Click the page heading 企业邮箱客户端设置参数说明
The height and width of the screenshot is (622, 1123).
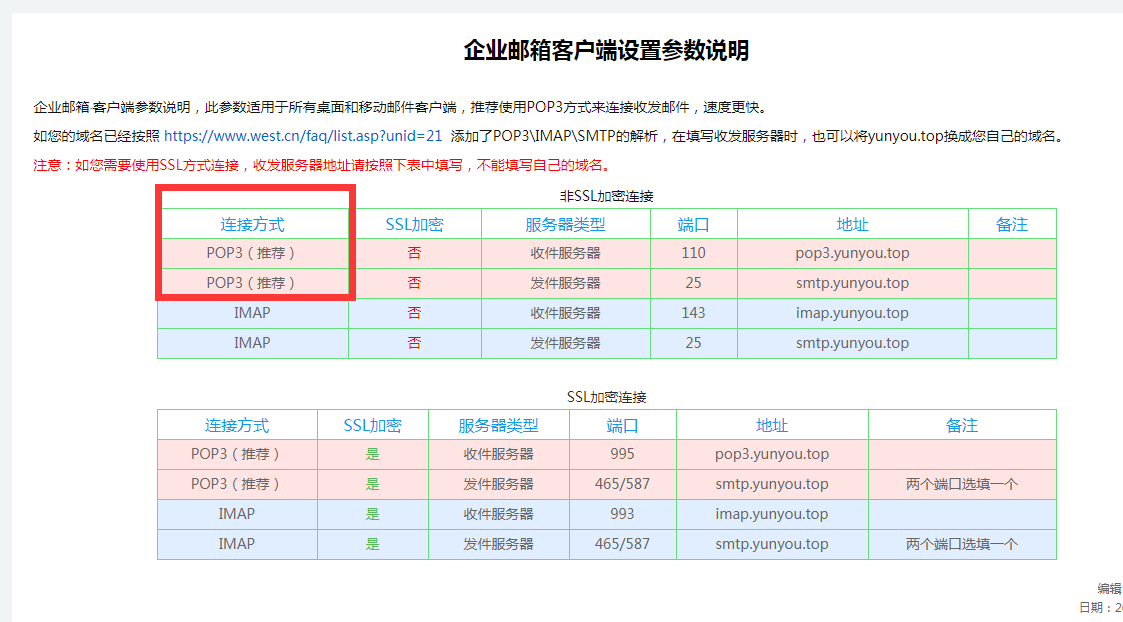click(606, 50)
